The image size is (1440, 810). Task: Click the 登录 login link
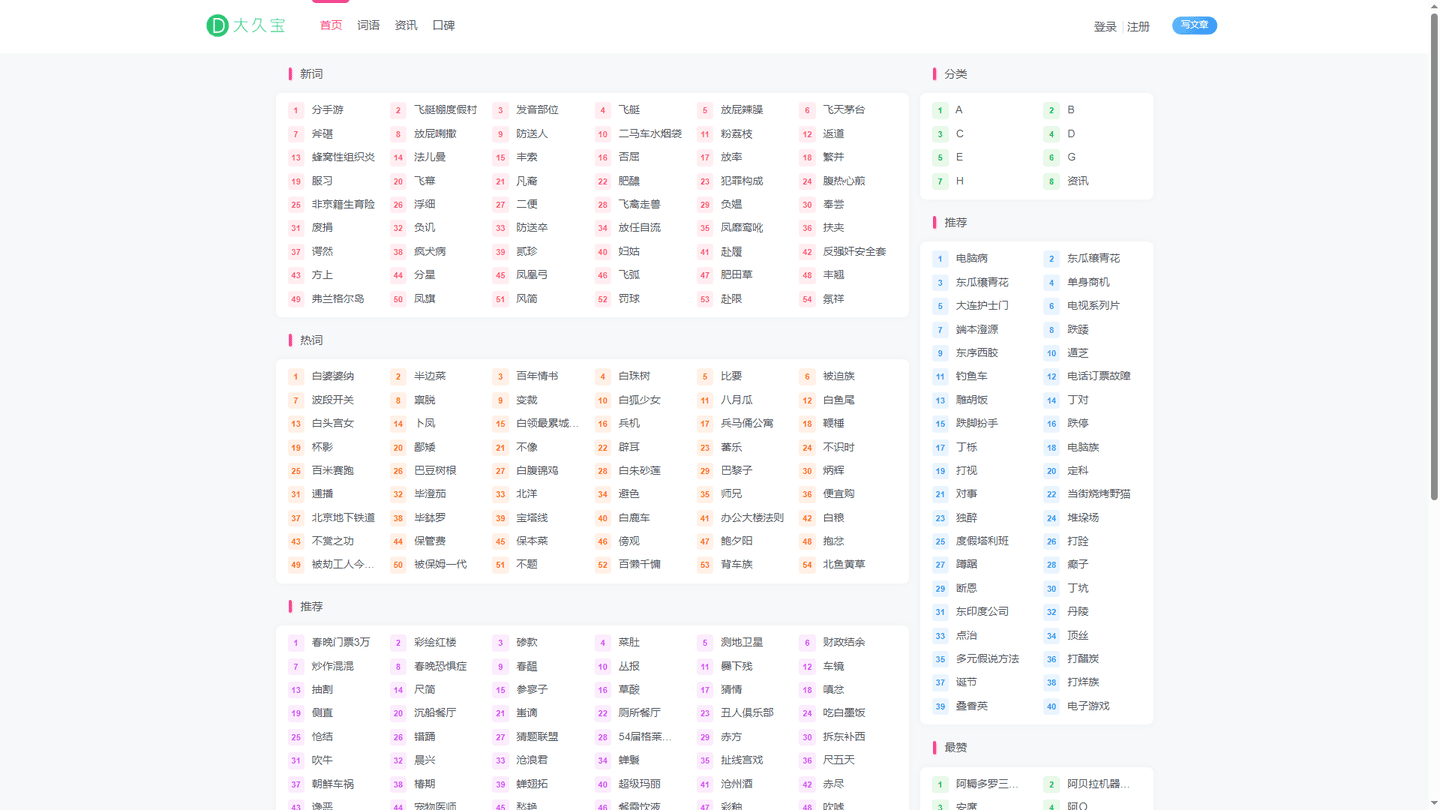(1105, 27)
